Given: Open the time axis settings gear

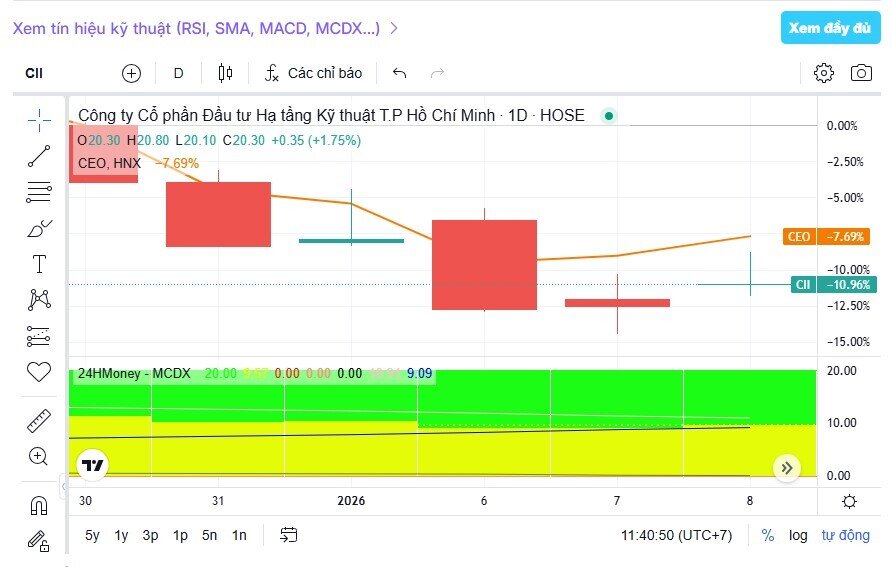Looking at the screenshot, I should [x=849, y=501].
